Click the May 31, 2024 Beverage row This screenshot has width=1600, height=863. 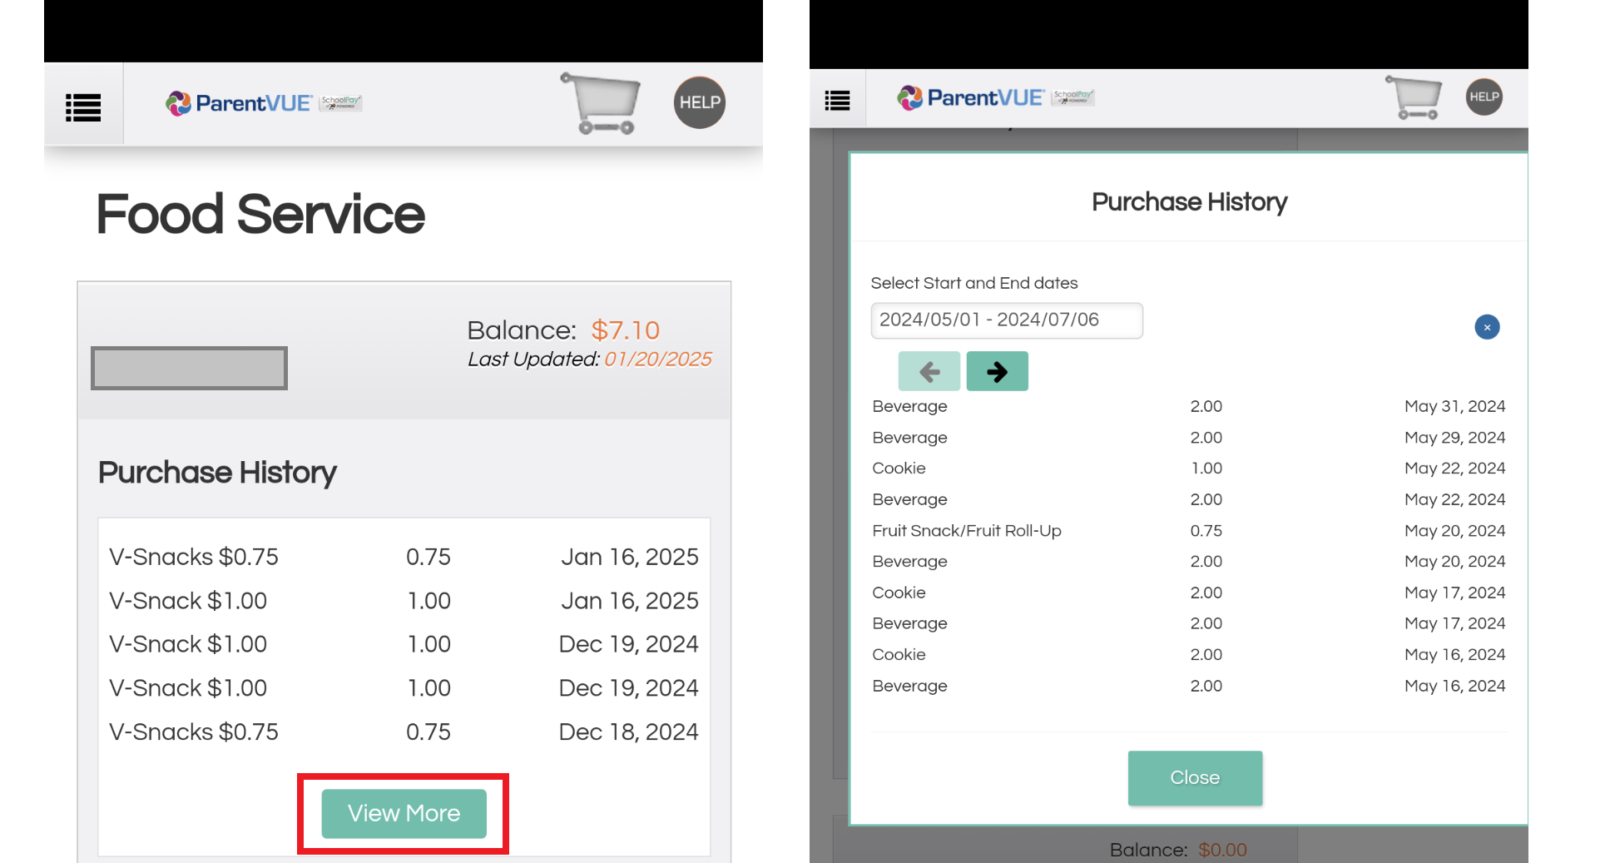1188,406
